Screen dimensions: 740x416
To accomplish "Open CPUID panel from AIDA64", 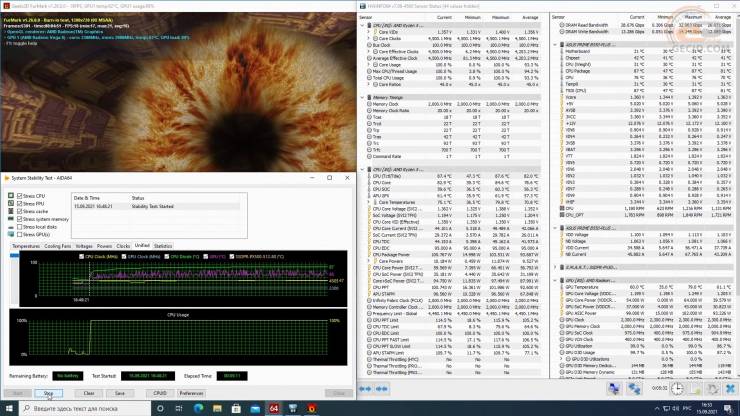I will (160, 393).
